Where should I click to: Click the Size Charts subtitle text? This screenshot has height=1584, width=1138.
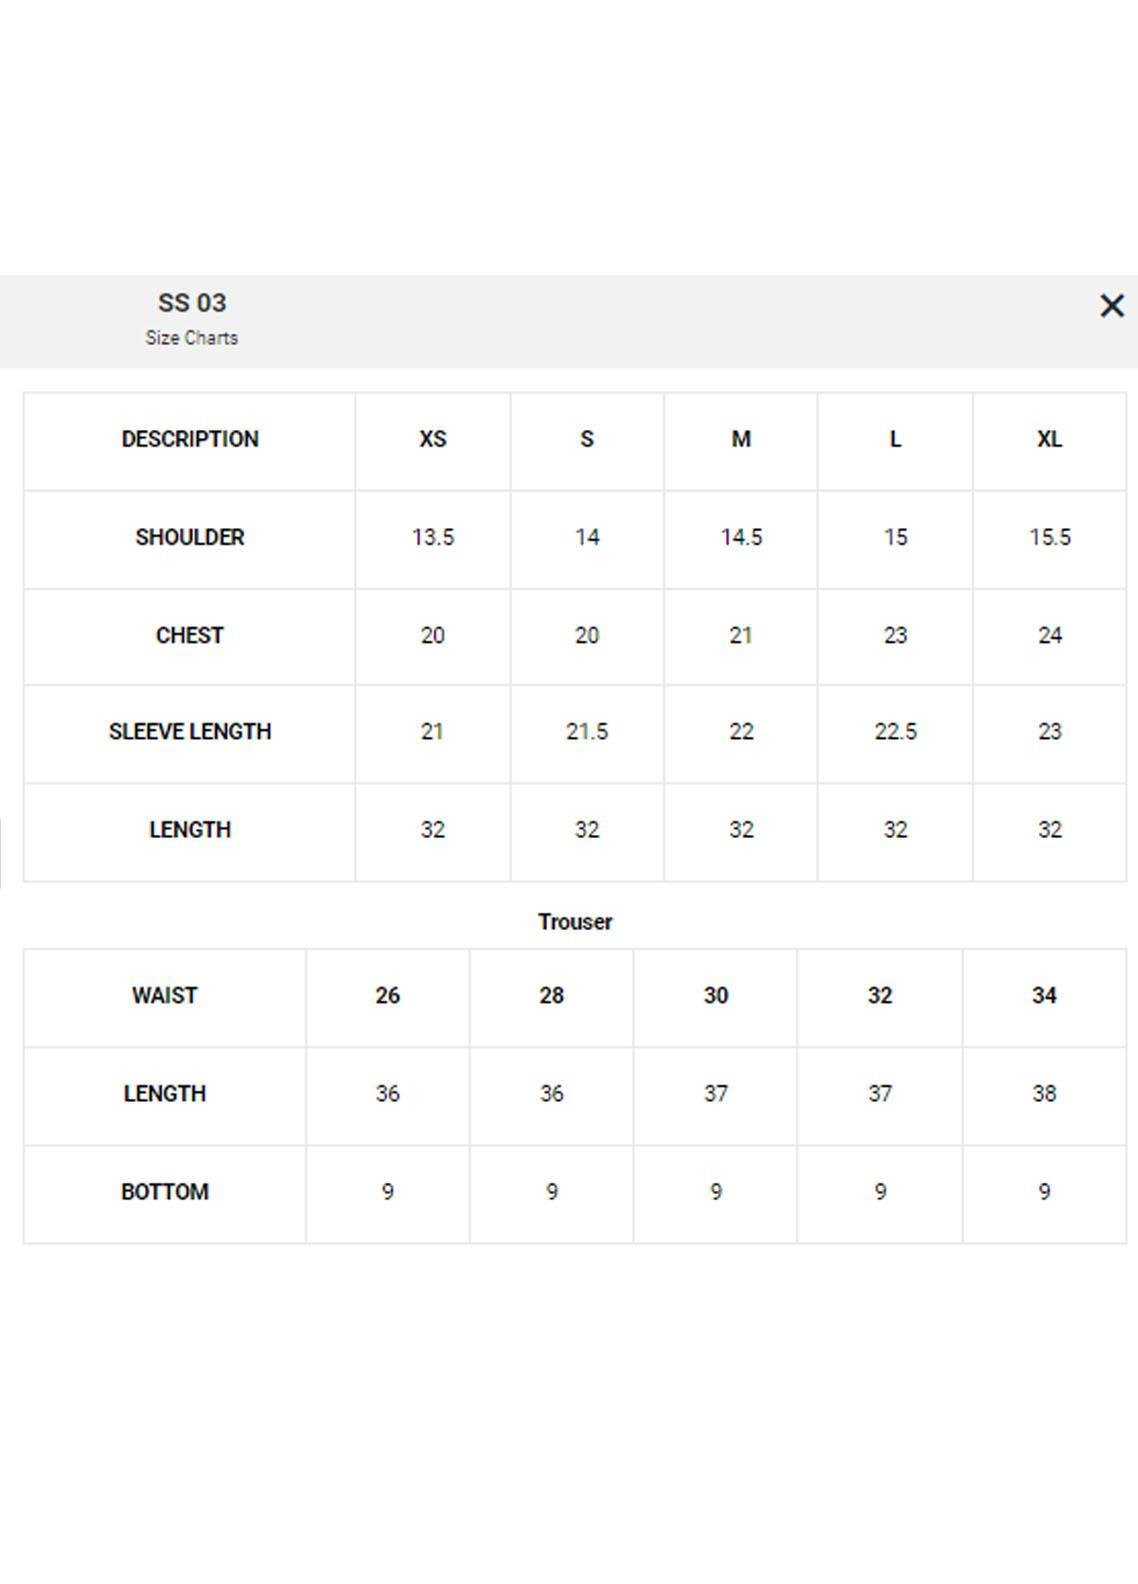click(192, 338)
